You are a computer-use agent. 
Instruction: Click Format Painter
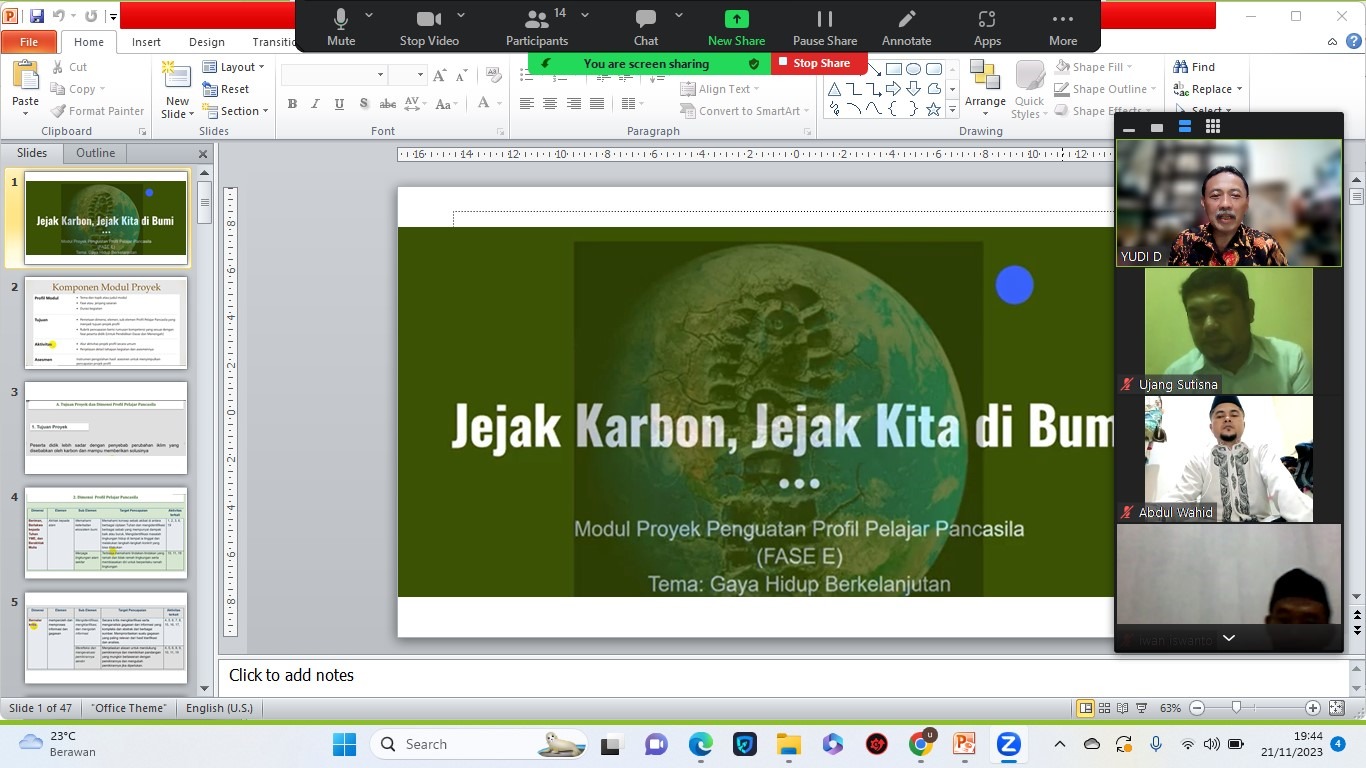click(97, 111)
